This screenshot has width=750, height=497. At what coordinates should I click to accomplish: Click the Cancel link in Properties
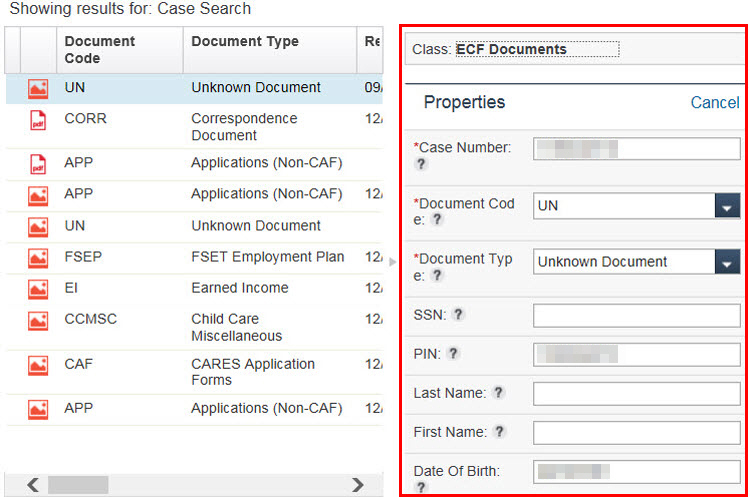pos(714,103)
